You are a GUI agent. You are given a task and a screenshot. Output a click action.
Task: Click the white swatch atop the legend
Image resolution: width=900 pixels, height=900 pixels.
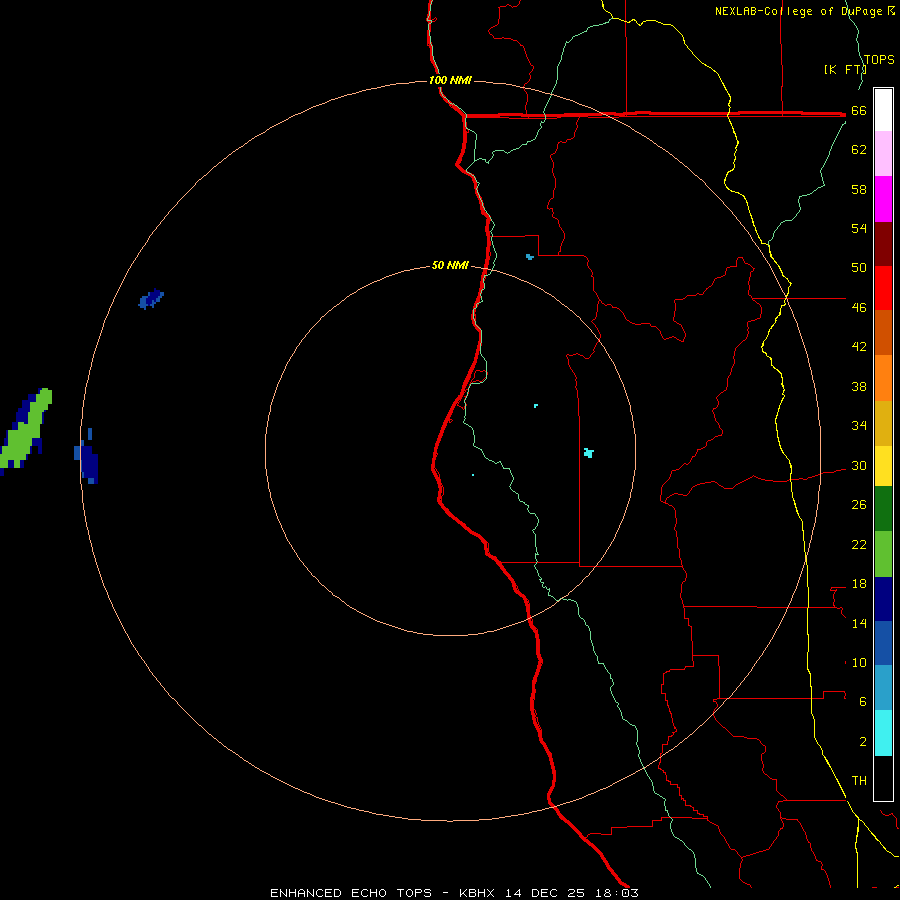[x=883, y=110]
